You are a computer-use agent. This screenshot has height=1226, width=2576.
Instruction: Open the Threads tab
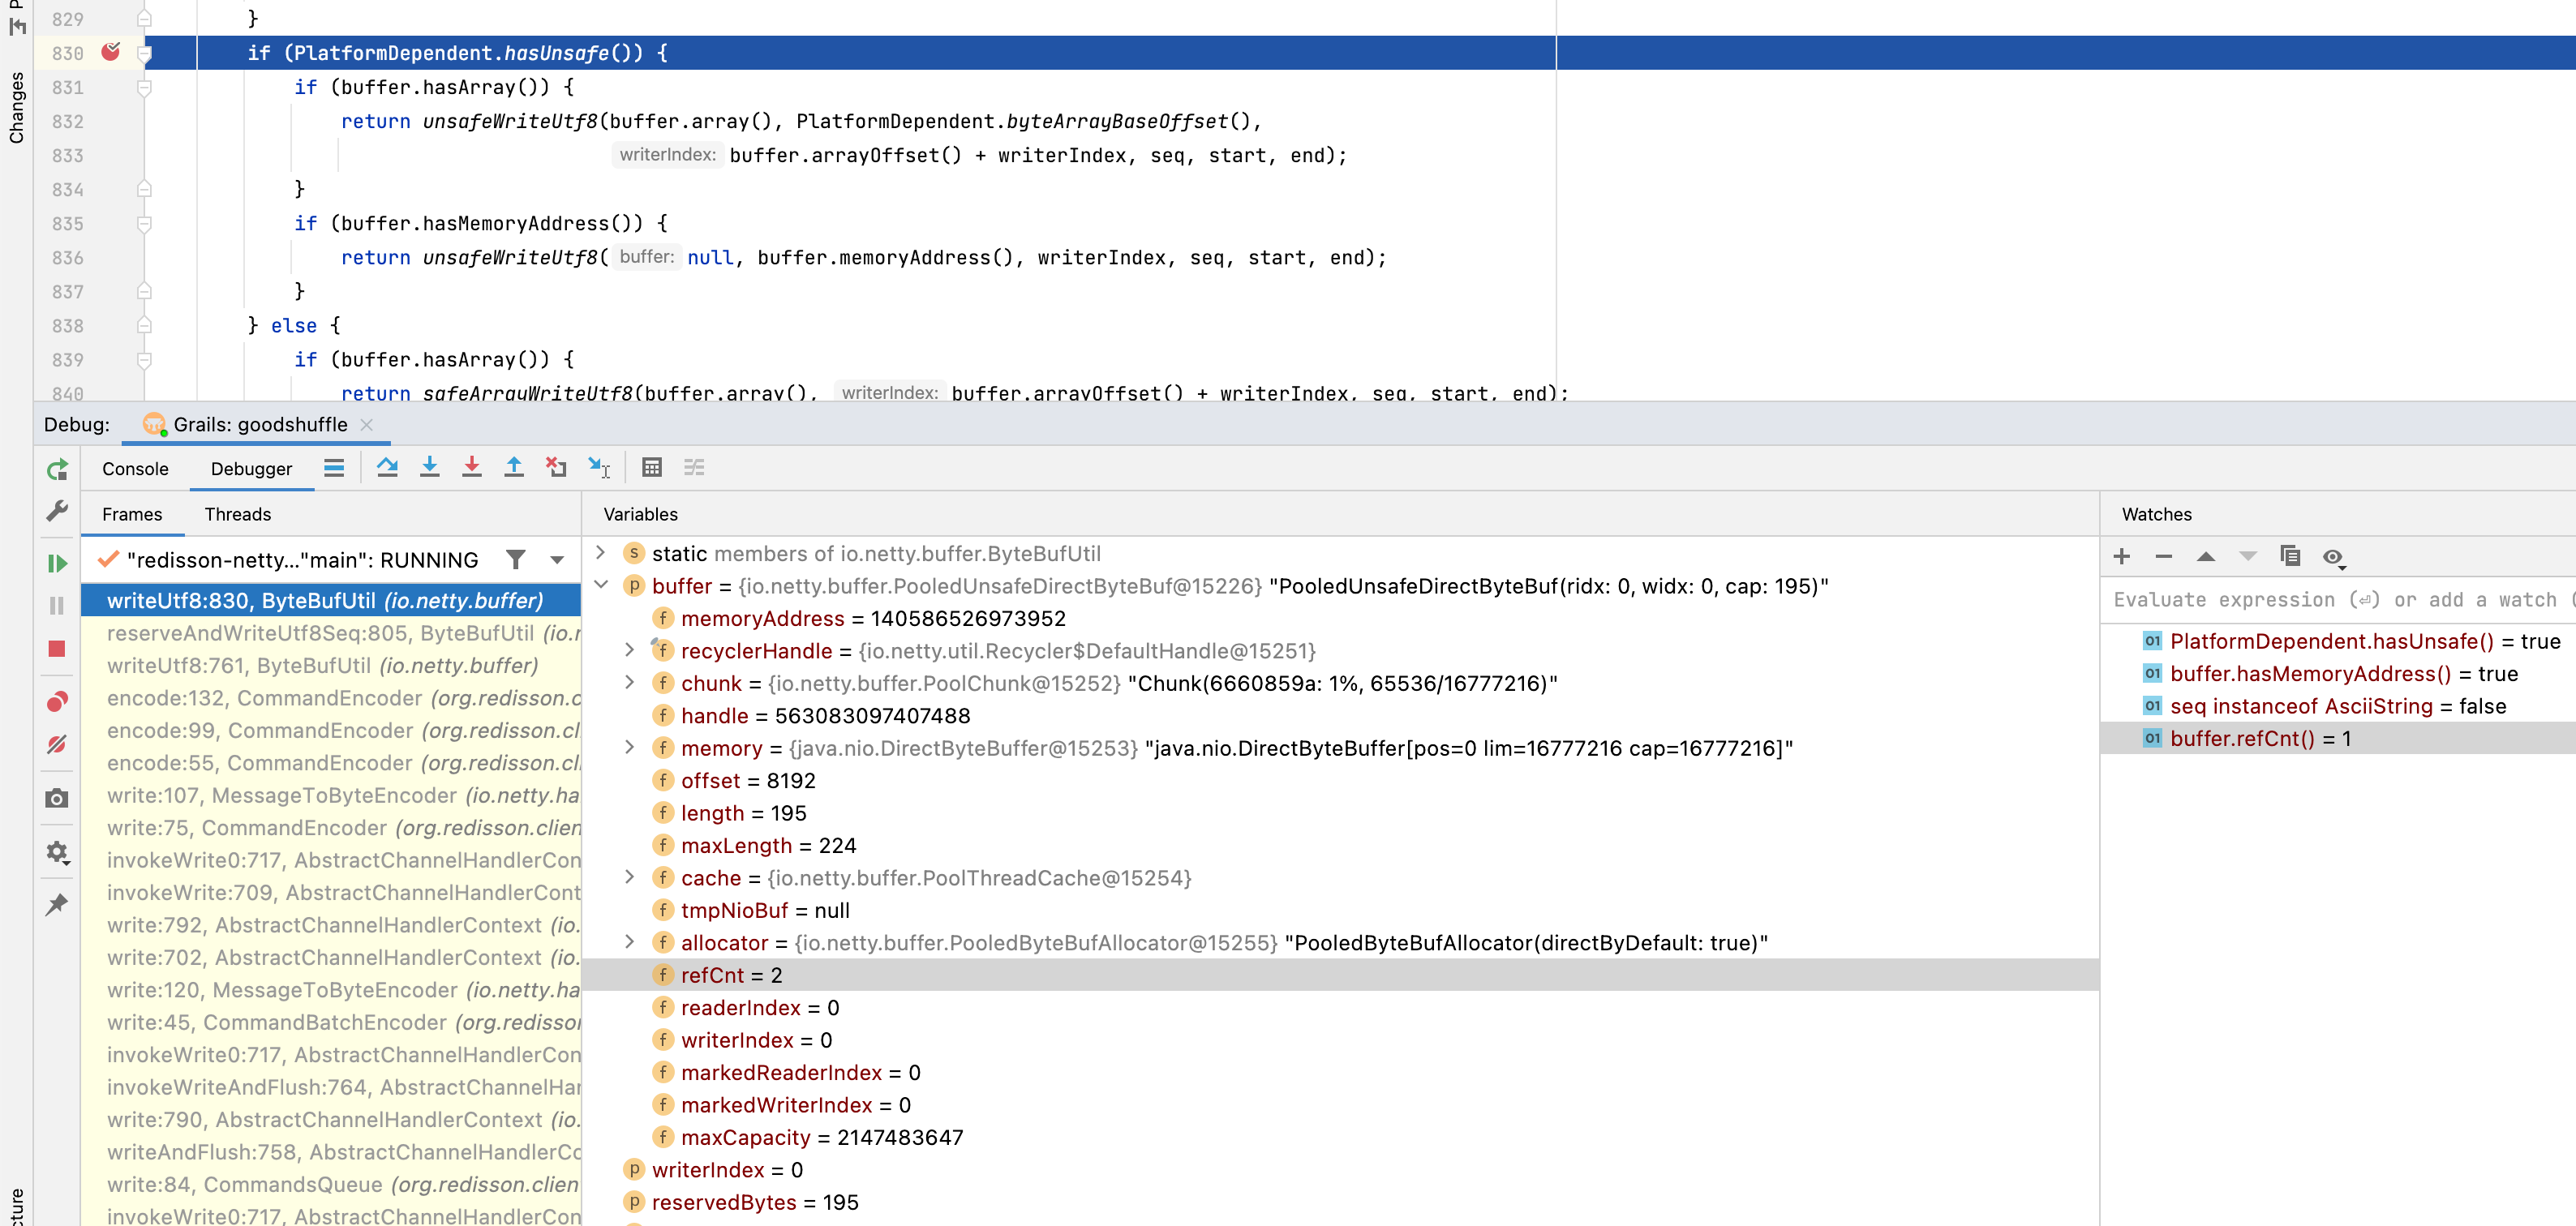click(237, 514)
